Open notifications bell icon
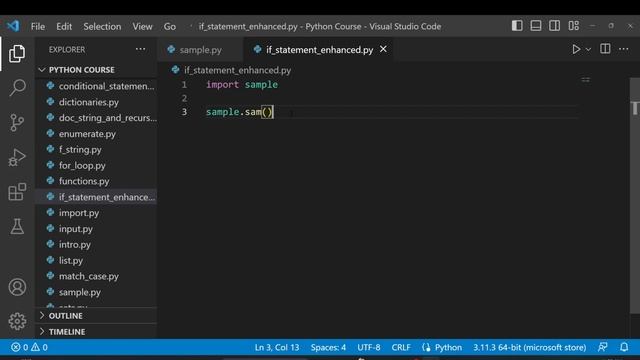This screenshot has height=360, width=640. point(624,347)
